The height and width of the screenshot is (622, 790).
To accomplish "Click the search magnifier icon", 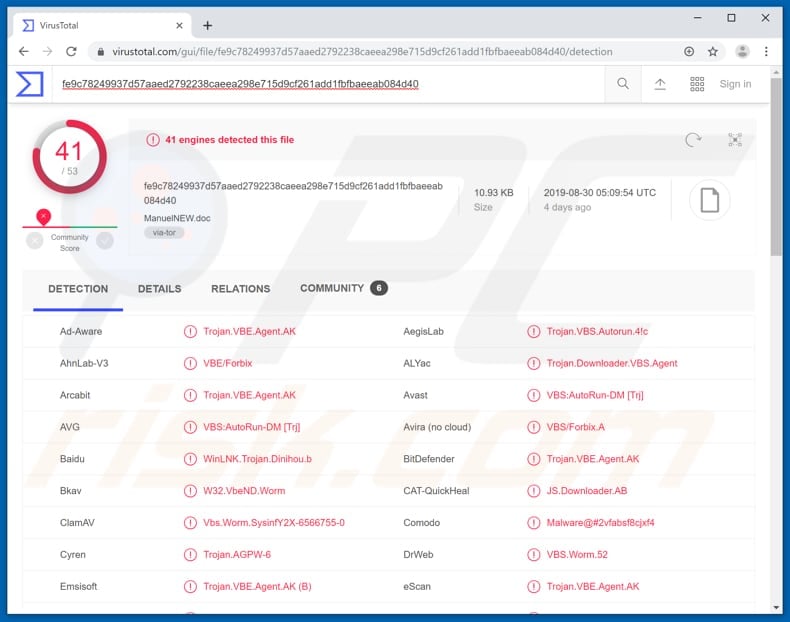I will [x=623, y=84].
